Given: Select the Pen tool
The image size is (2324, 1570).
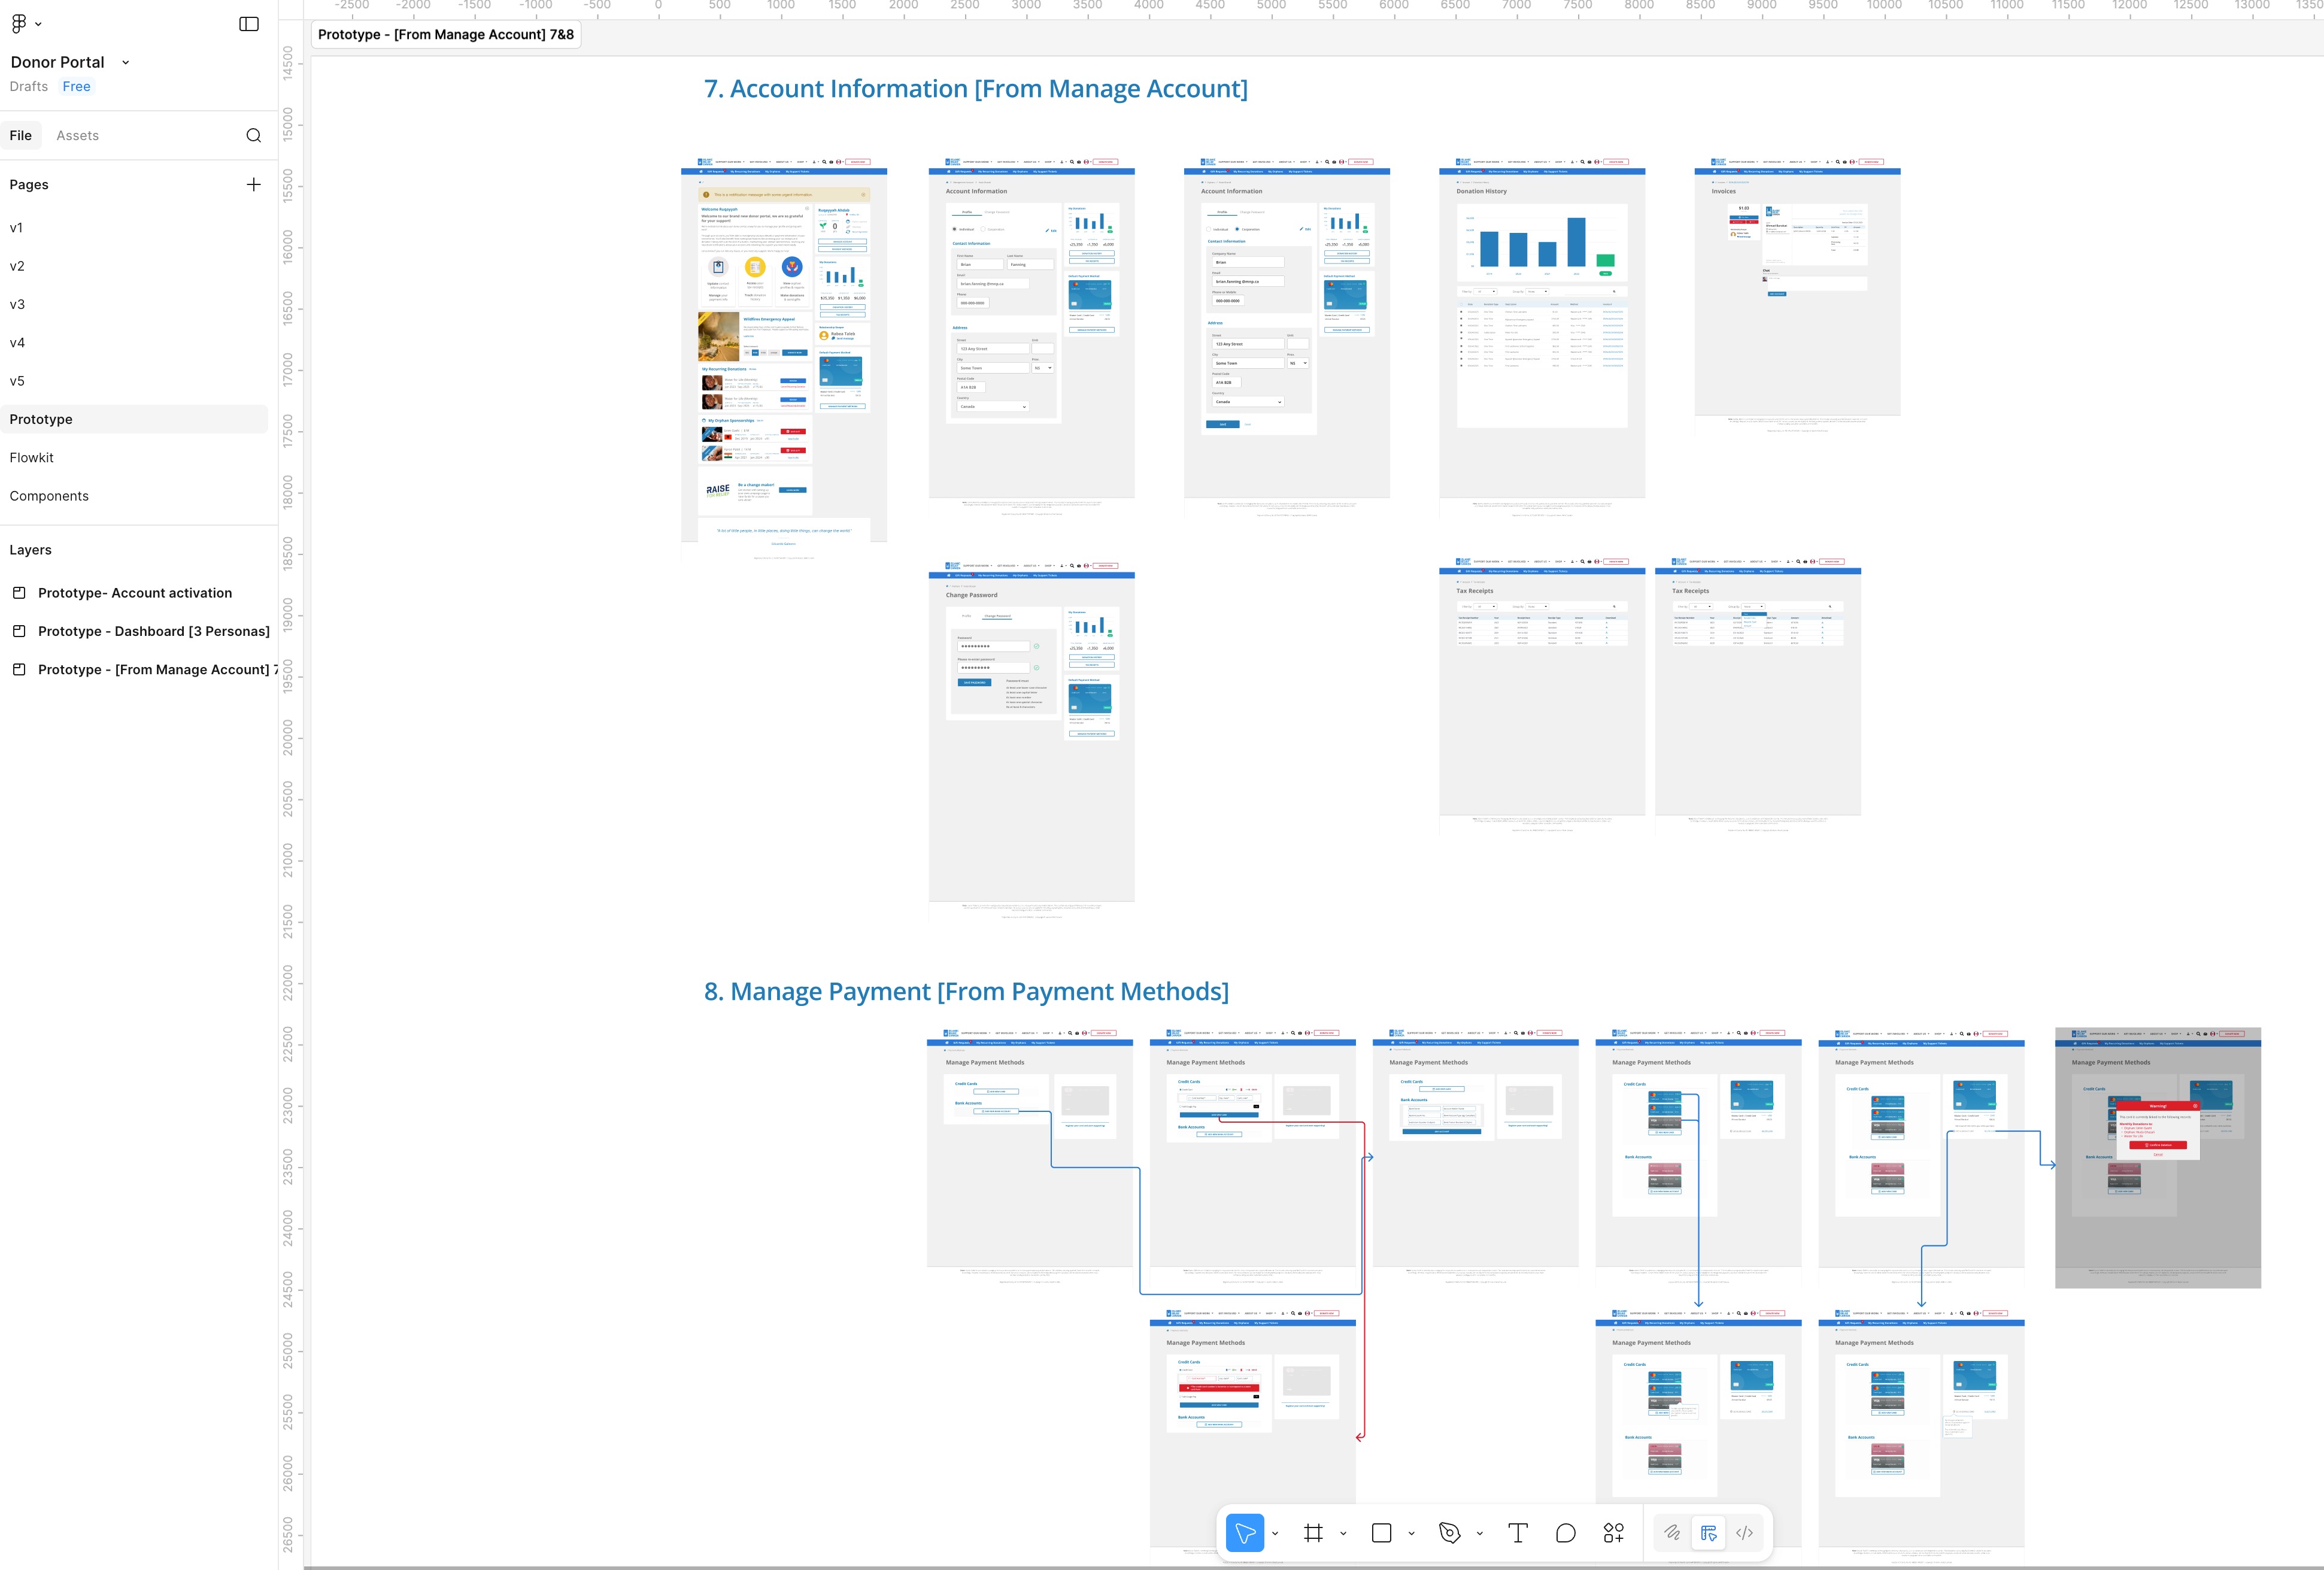Looking at the screenshot, I should (1449, 1533).
